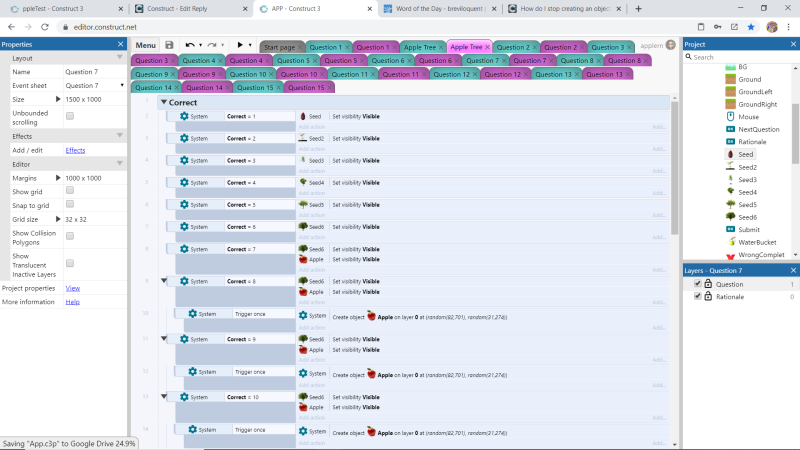Open the Effects link
The width and height of the screenshot is (800, 450).
pos(75,150)
